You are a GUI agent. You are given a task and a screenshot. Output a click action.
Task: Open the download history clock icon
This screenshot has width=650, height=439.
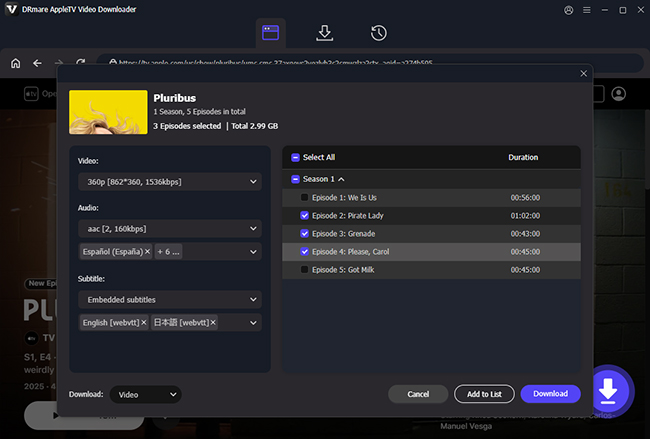(x=378, y=33)
